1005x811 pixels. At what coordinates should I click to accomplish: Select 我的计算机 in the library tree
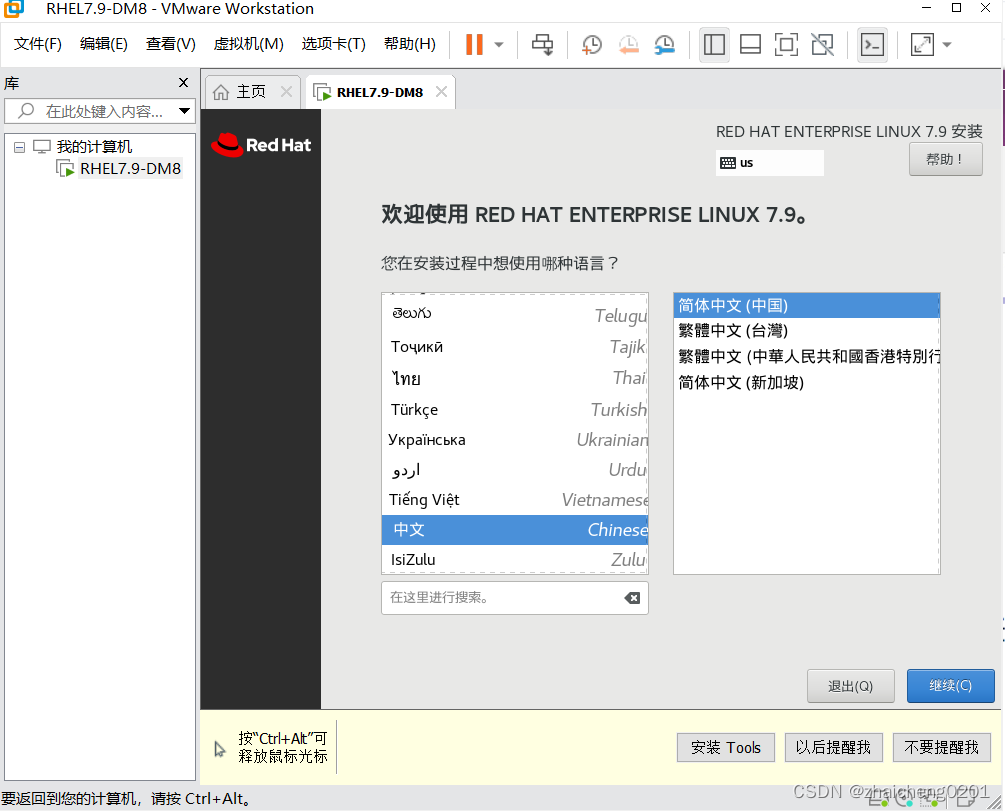click(x=94, y=147)
